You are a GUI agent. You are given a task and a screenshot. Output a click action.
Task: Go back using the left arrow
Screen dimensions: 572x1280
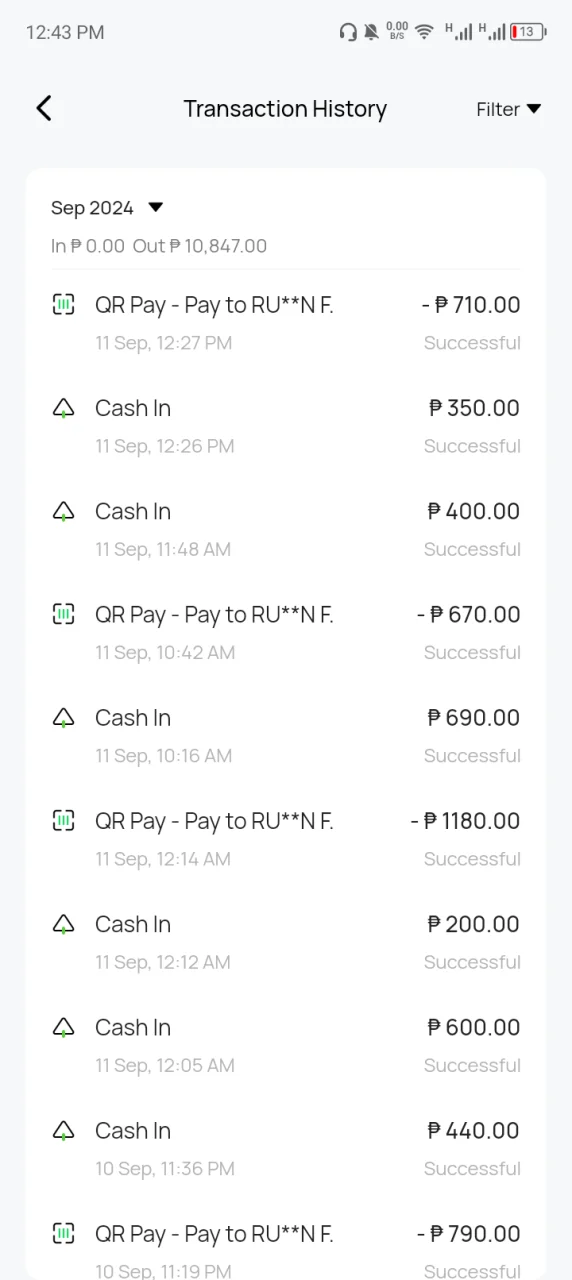click(43, 109)
